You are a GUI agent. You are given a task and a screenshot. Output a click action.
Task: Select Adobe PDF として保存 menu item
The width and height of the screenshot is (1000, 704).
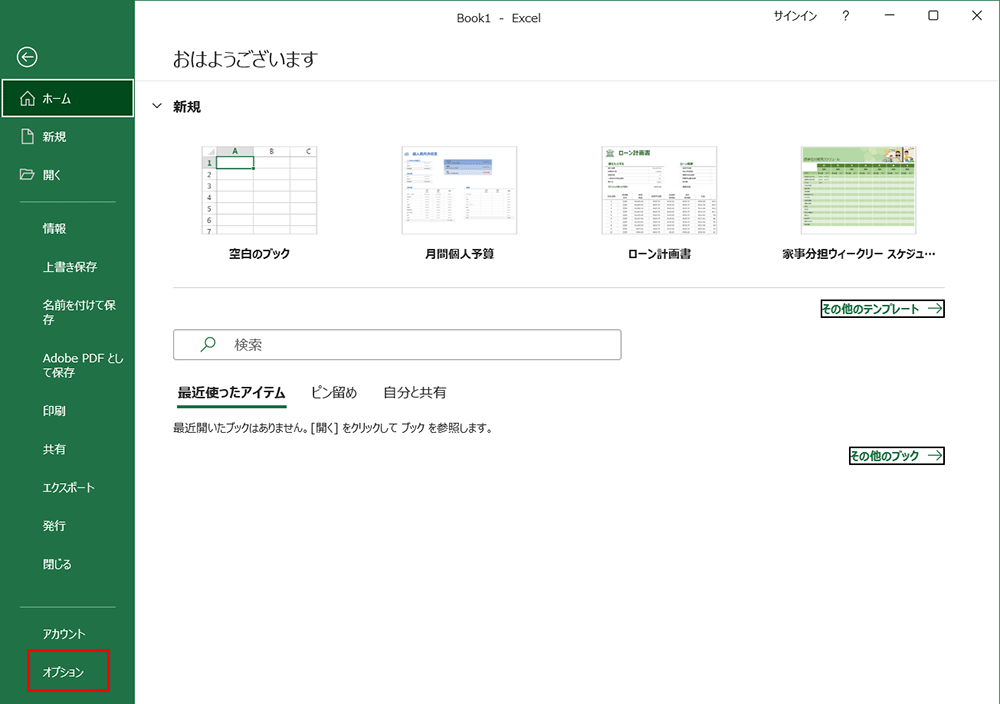[83, 365]
